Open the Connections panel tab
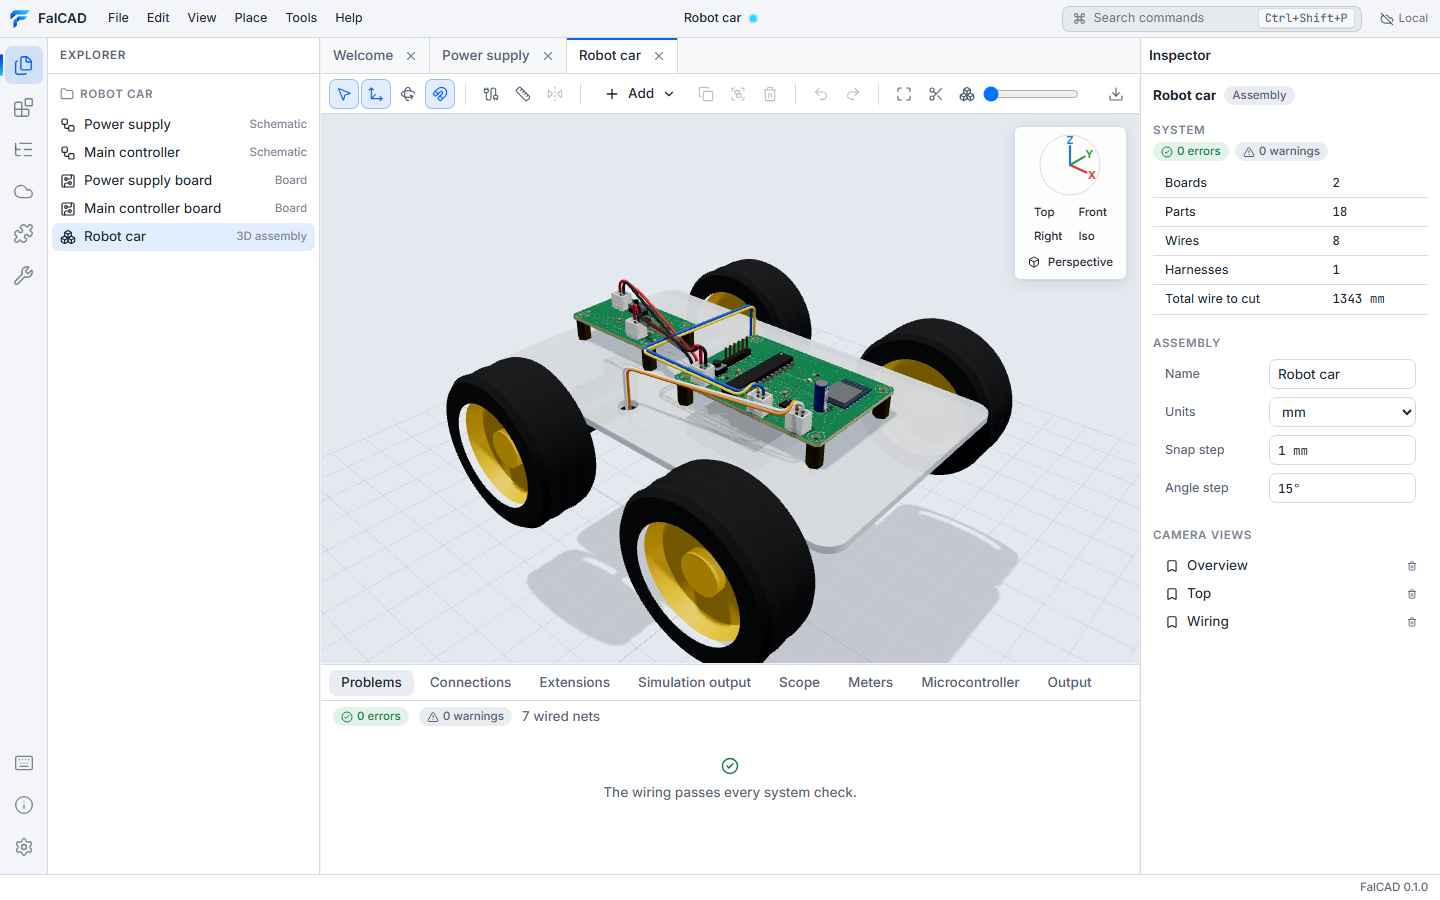The width and height of the screenshot is (1440, 900). point(470,683)
